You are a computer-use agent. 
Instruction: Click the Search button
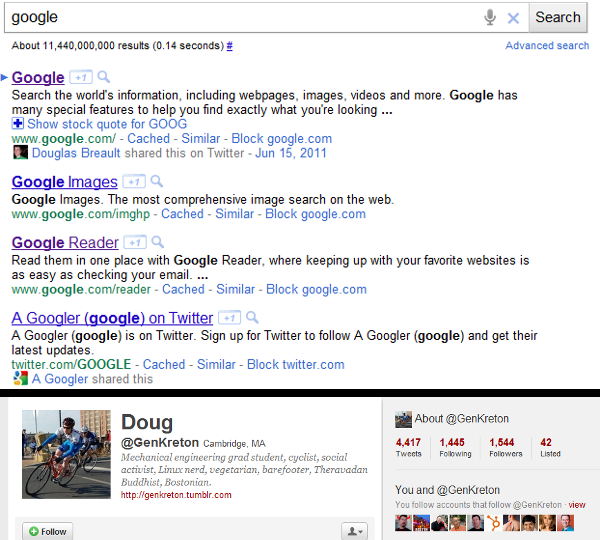point(558,17)
